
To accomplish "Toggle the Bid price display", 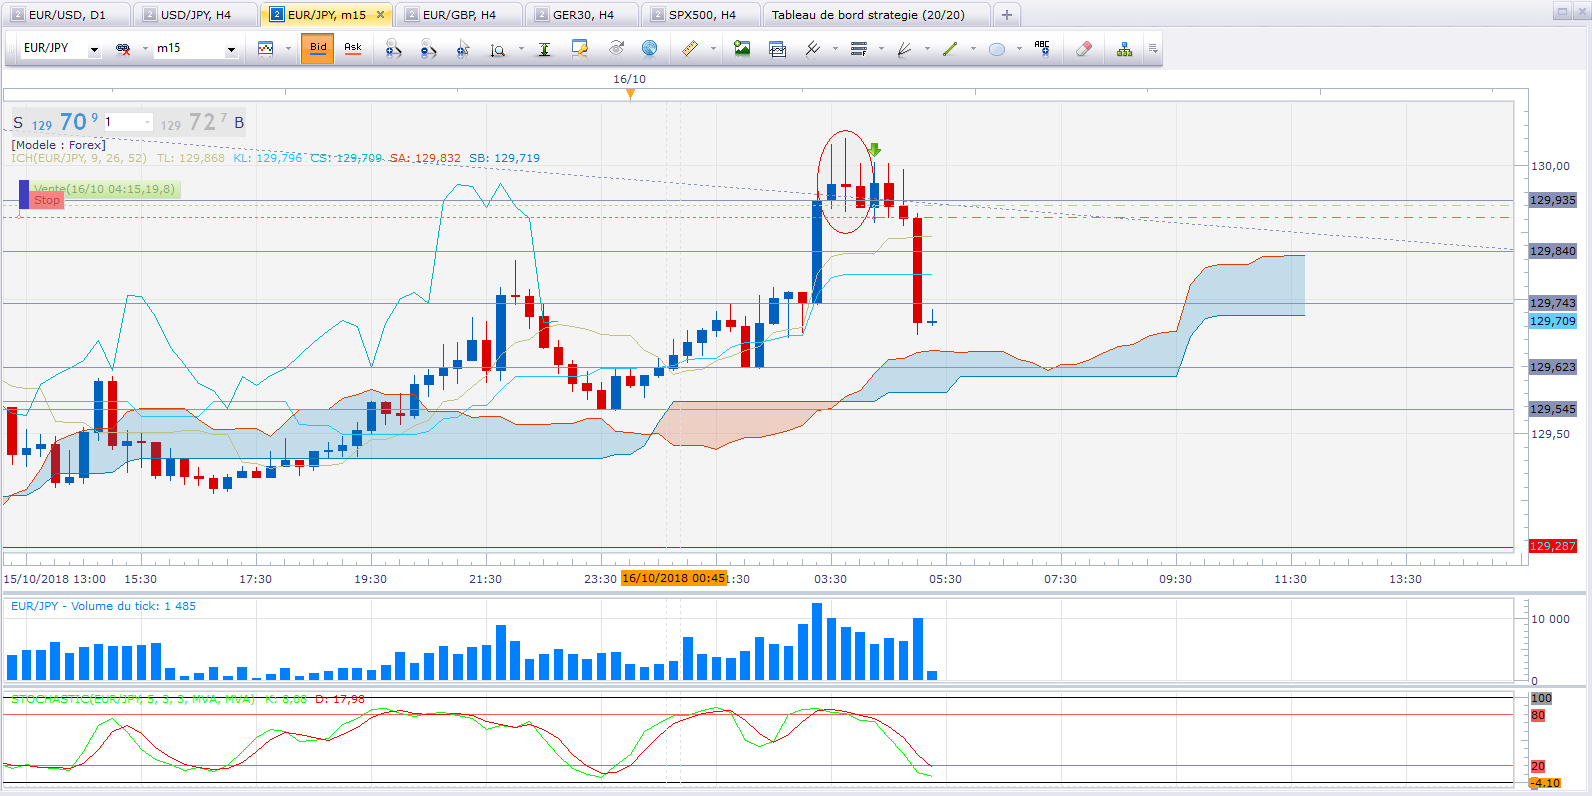I will tap(318, 48).
